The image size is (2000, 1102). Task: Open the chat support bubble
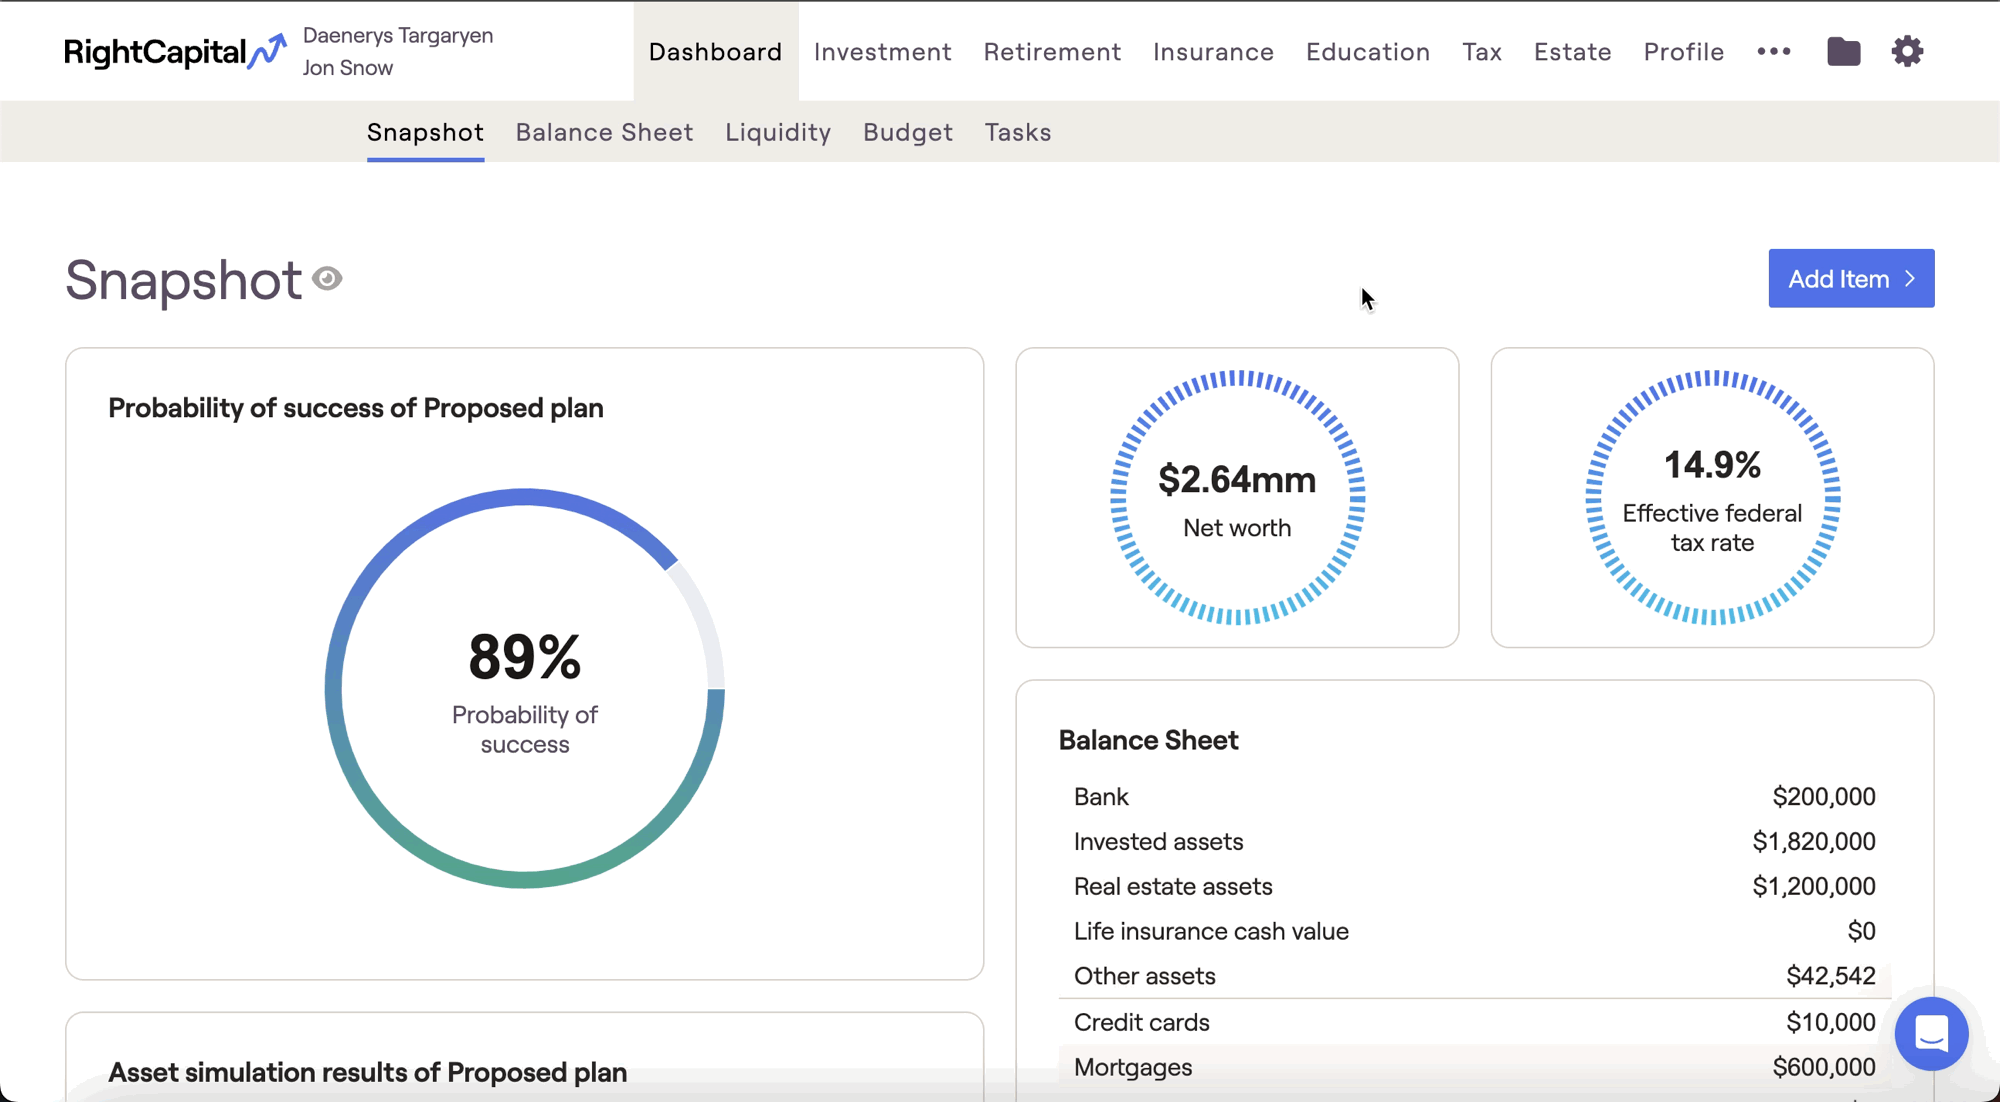pos(1931,1033)
